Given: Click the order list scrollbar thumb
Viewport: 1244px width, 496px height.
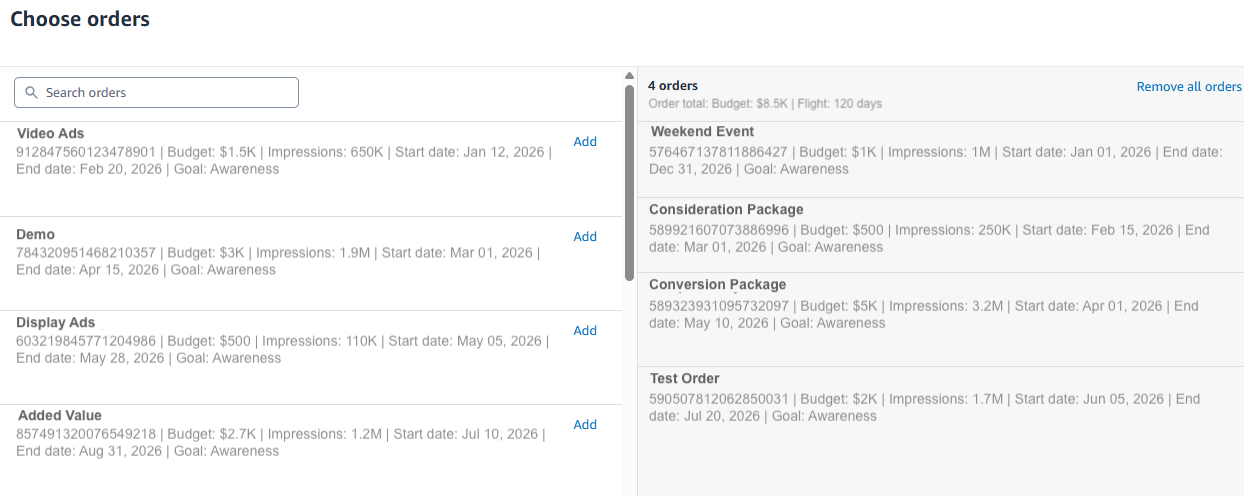Looking at the screenshot, I should click(629, 180).
